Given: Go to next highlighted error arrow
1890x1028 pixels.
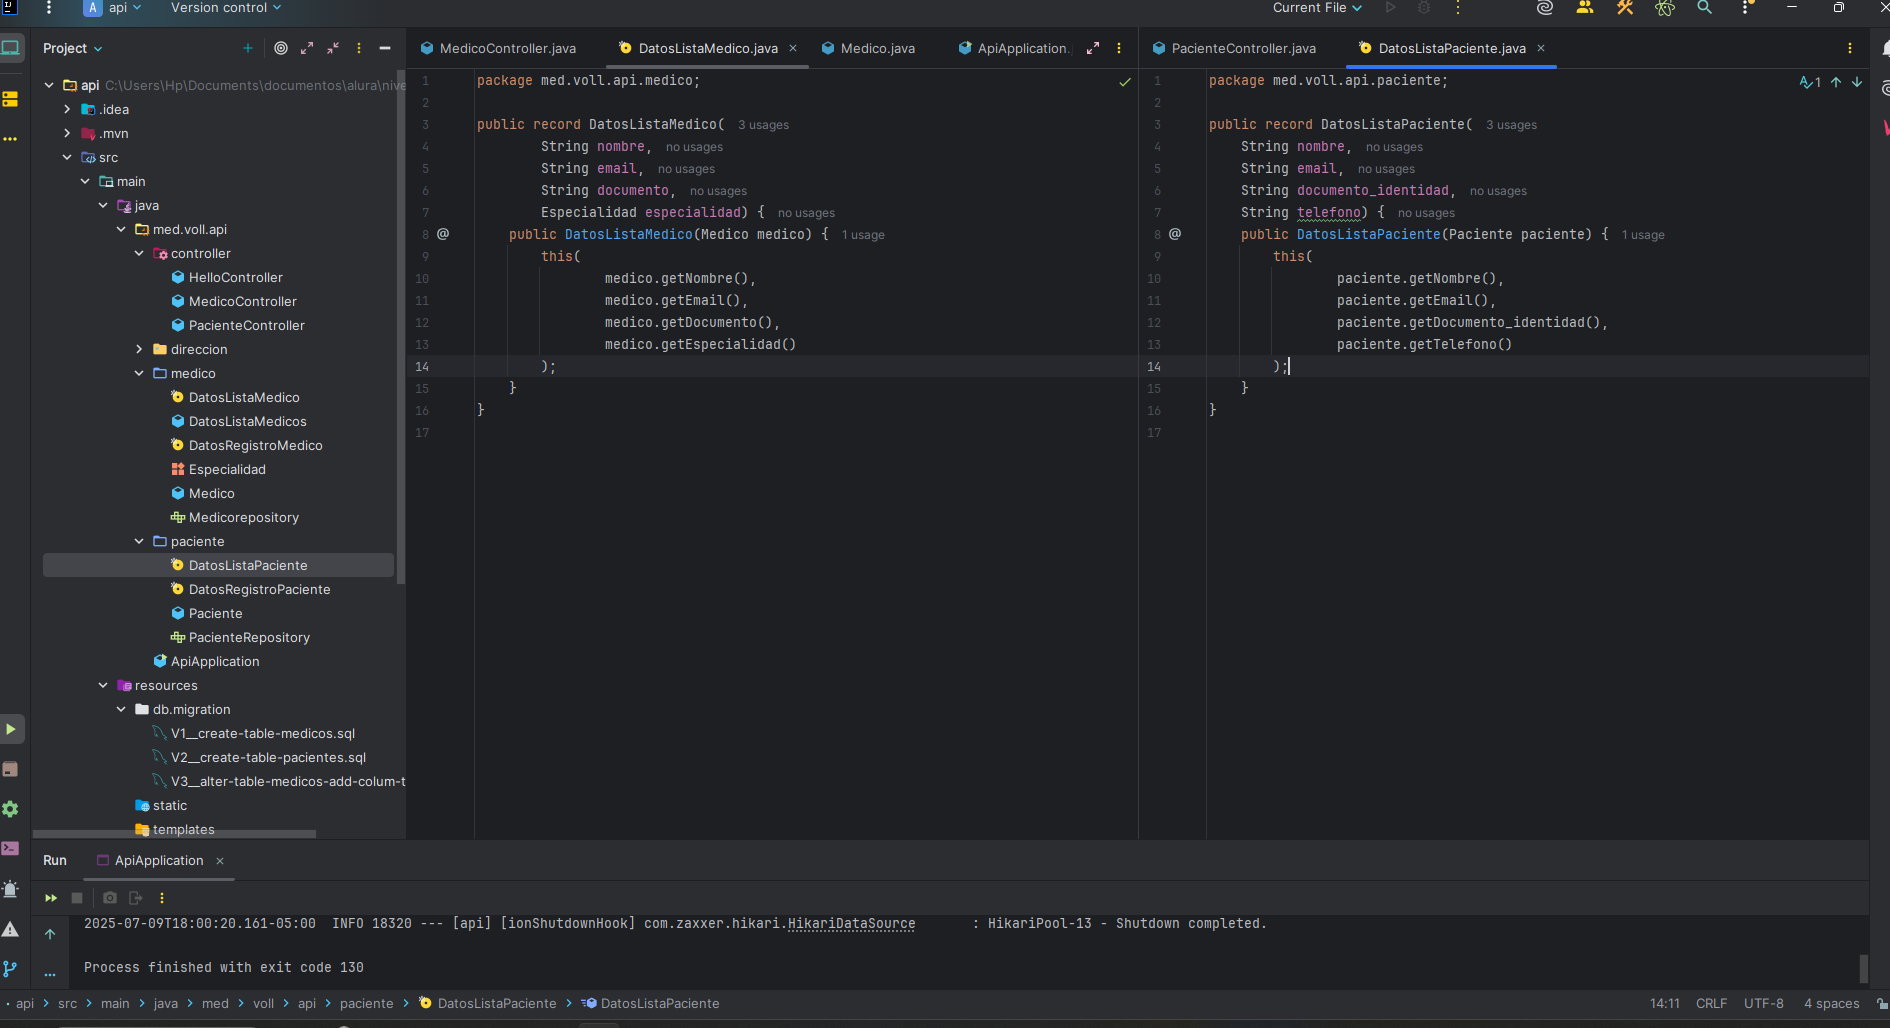Looking at the screenshot, I should pos(1857,82).
